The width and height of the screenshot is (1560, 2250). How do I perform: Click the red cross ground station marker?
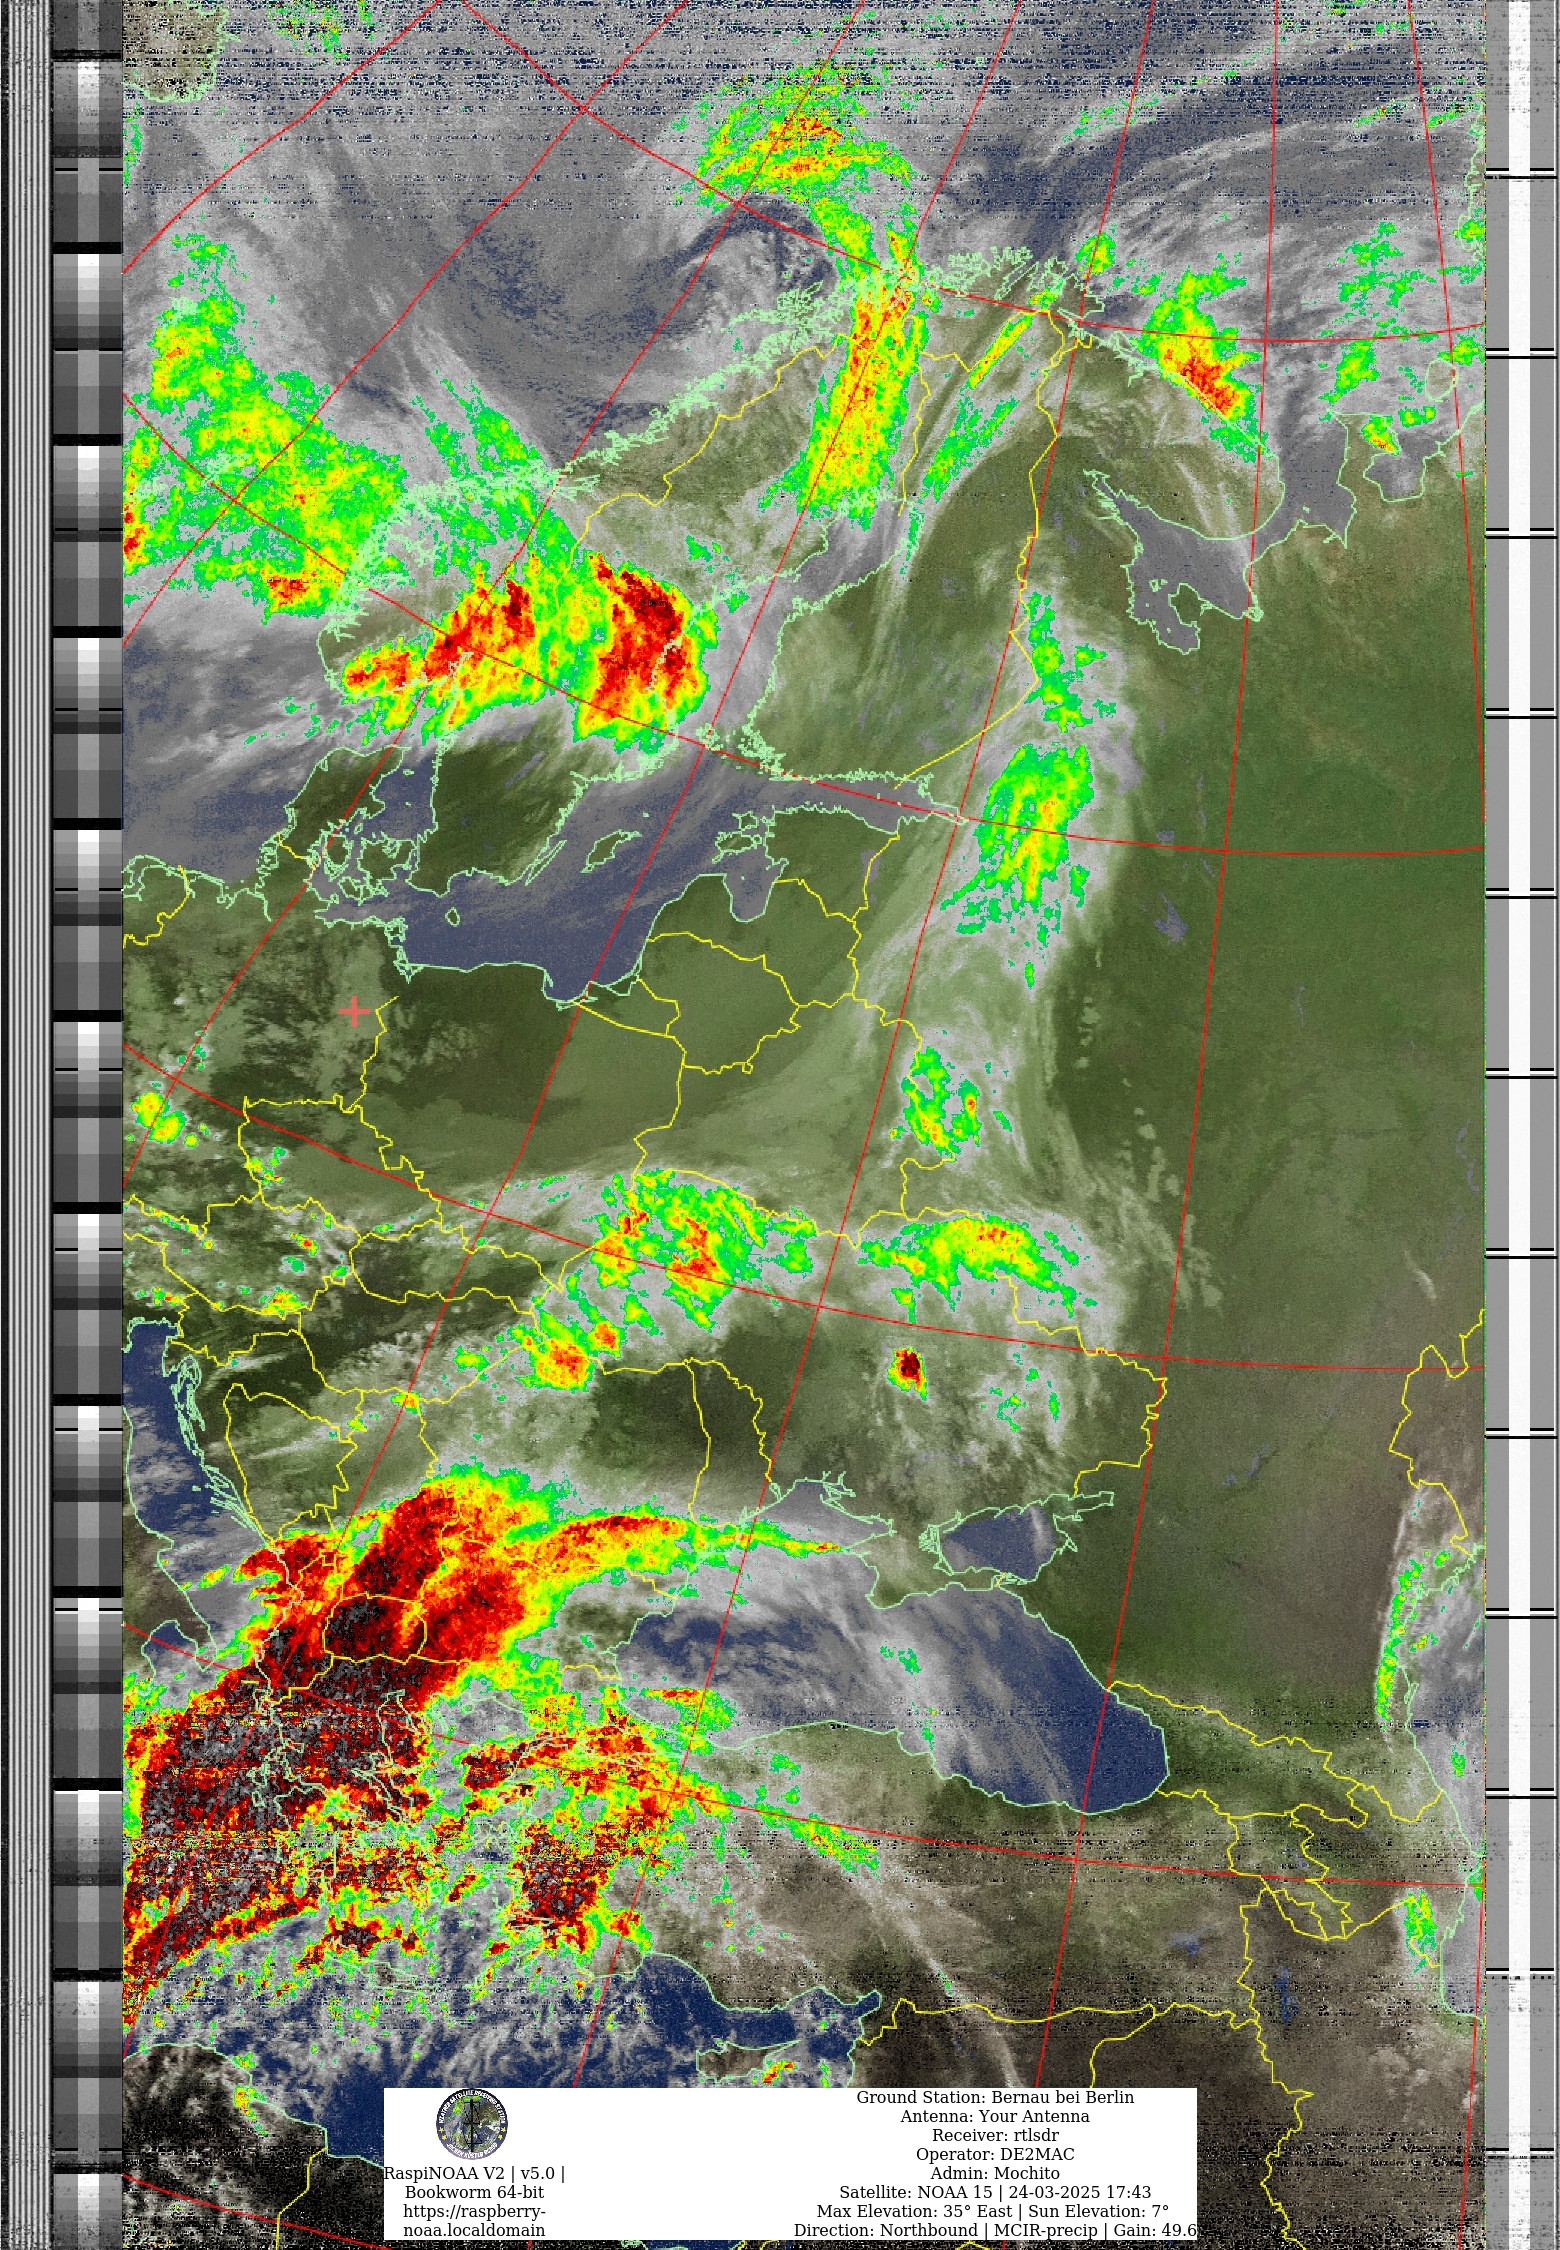(355, 1012)
